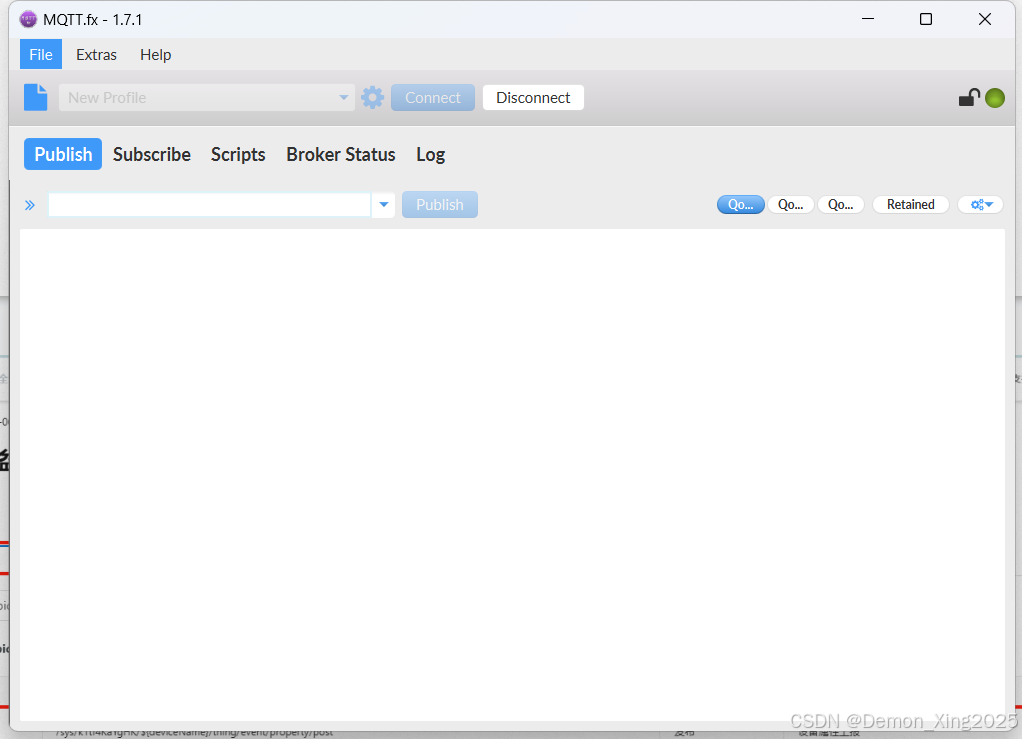
Task: Select the third QoS toggle
Action: (x=841, y=205)
